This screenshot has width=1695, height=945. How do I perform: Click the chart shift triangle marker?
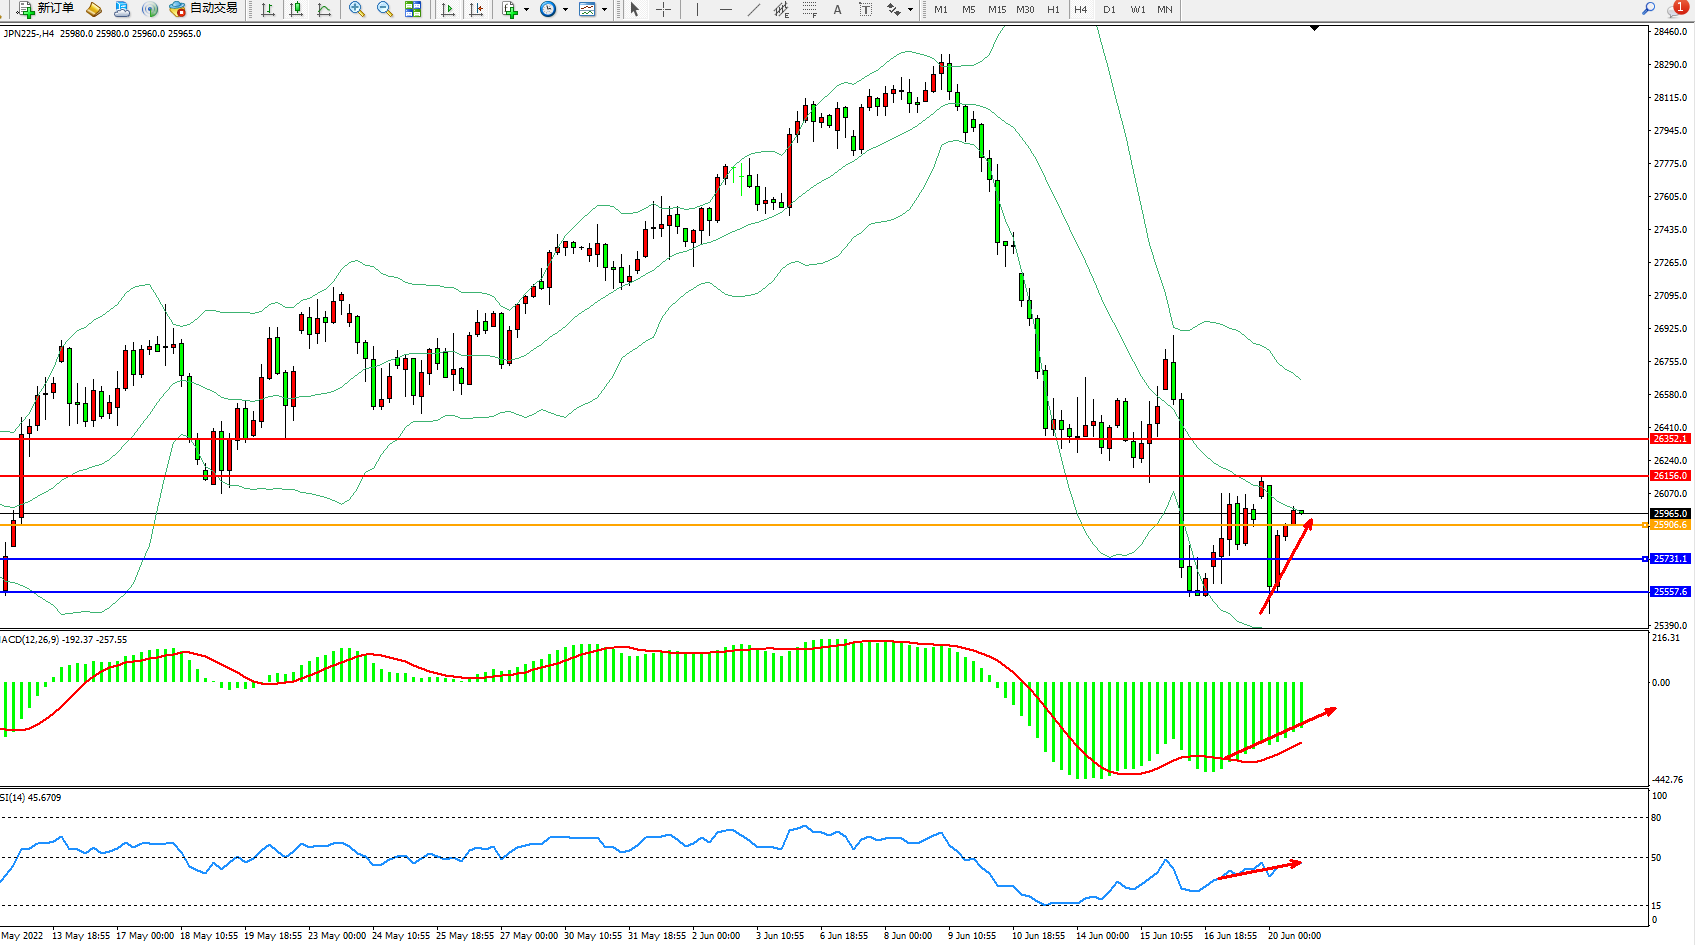[1314, 29]
